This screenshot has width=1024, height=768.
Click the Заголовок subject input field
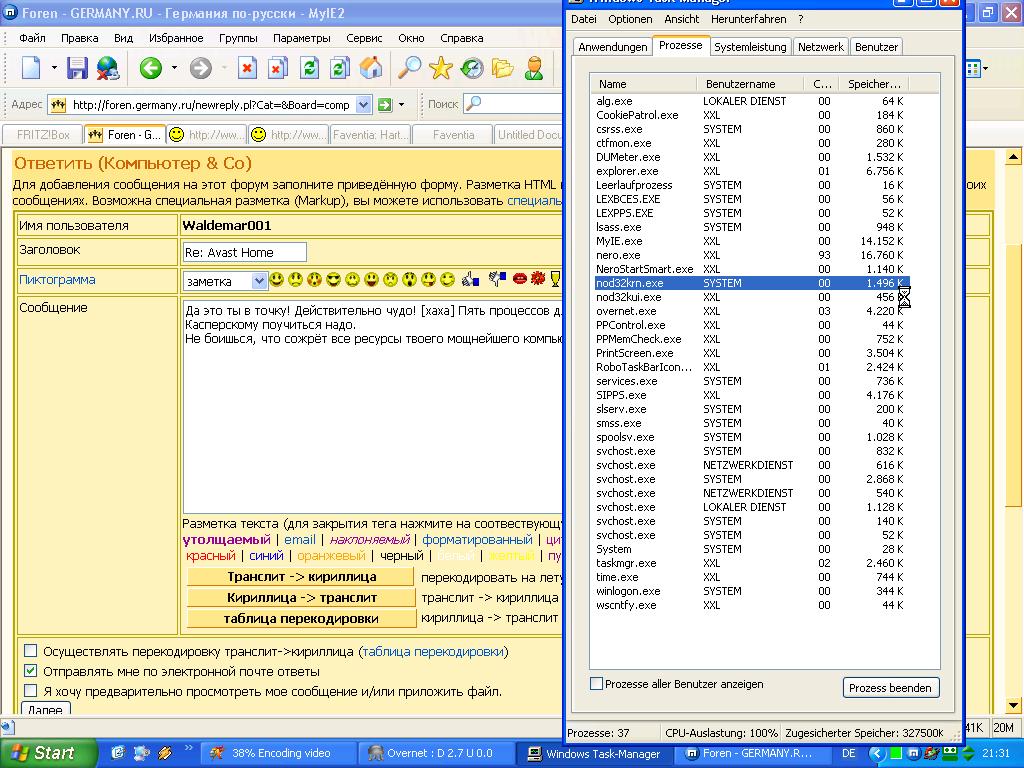point(244,252)
